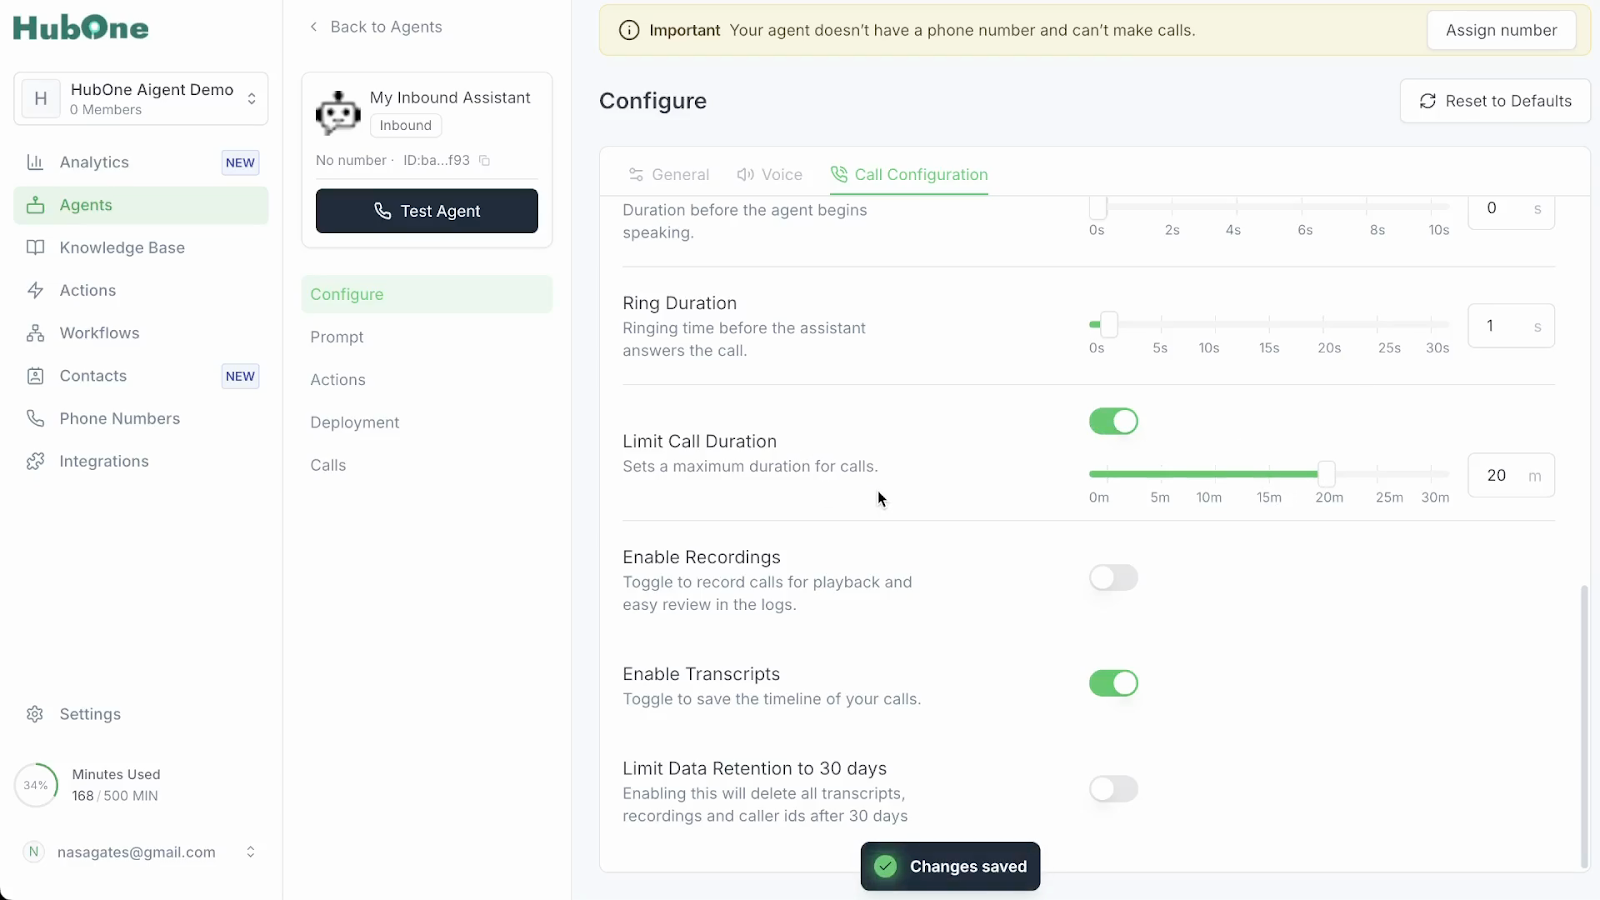Click the Integrations puzzle icon

[35, 461]
